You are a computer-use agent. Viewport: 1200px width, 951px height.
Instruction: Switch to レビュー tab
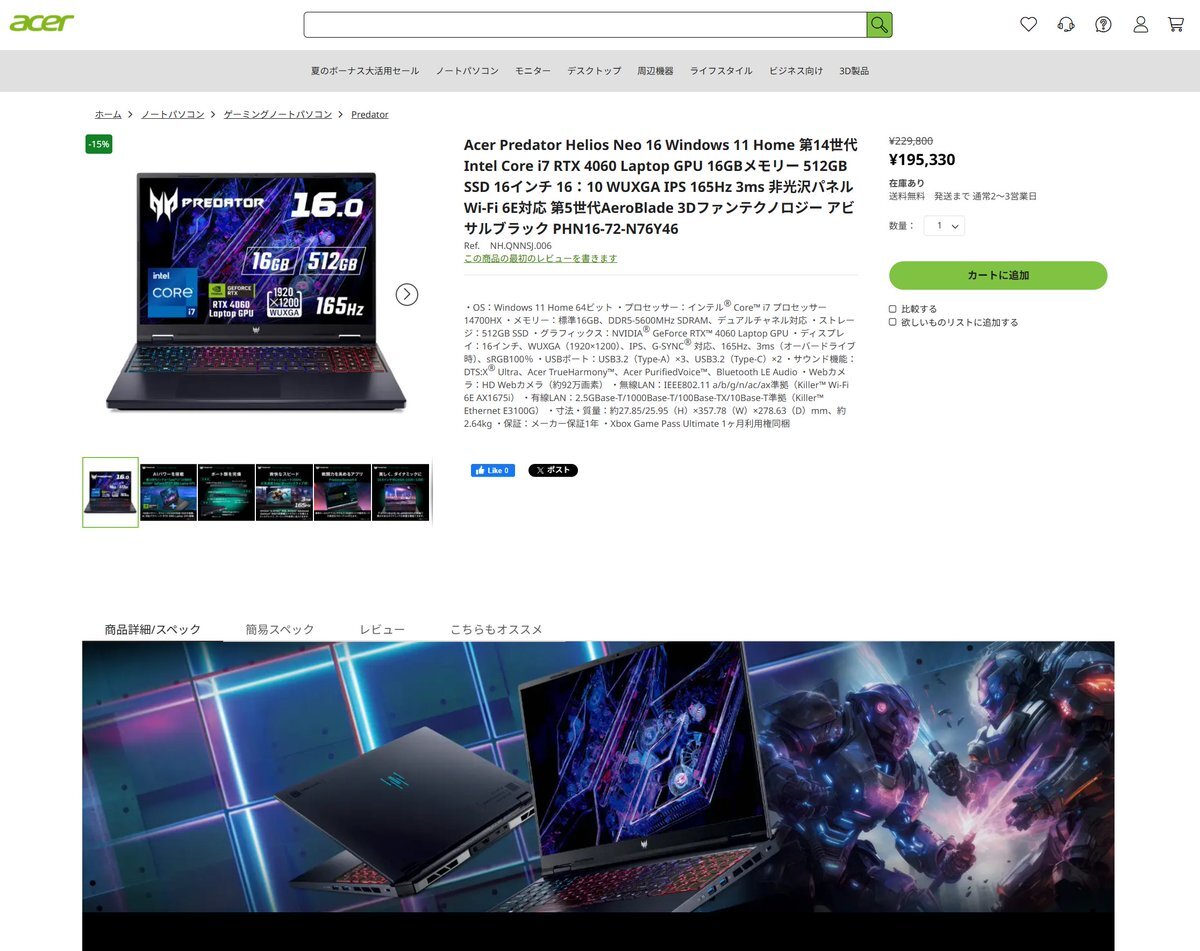382,629
